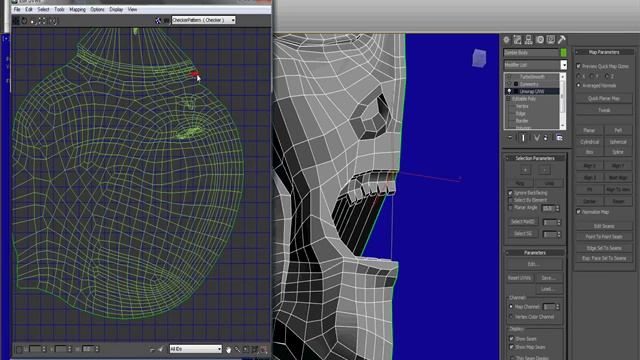
Task: Click the Pelt mapping button
Action: pyautogui.click(x=618, y=130)
